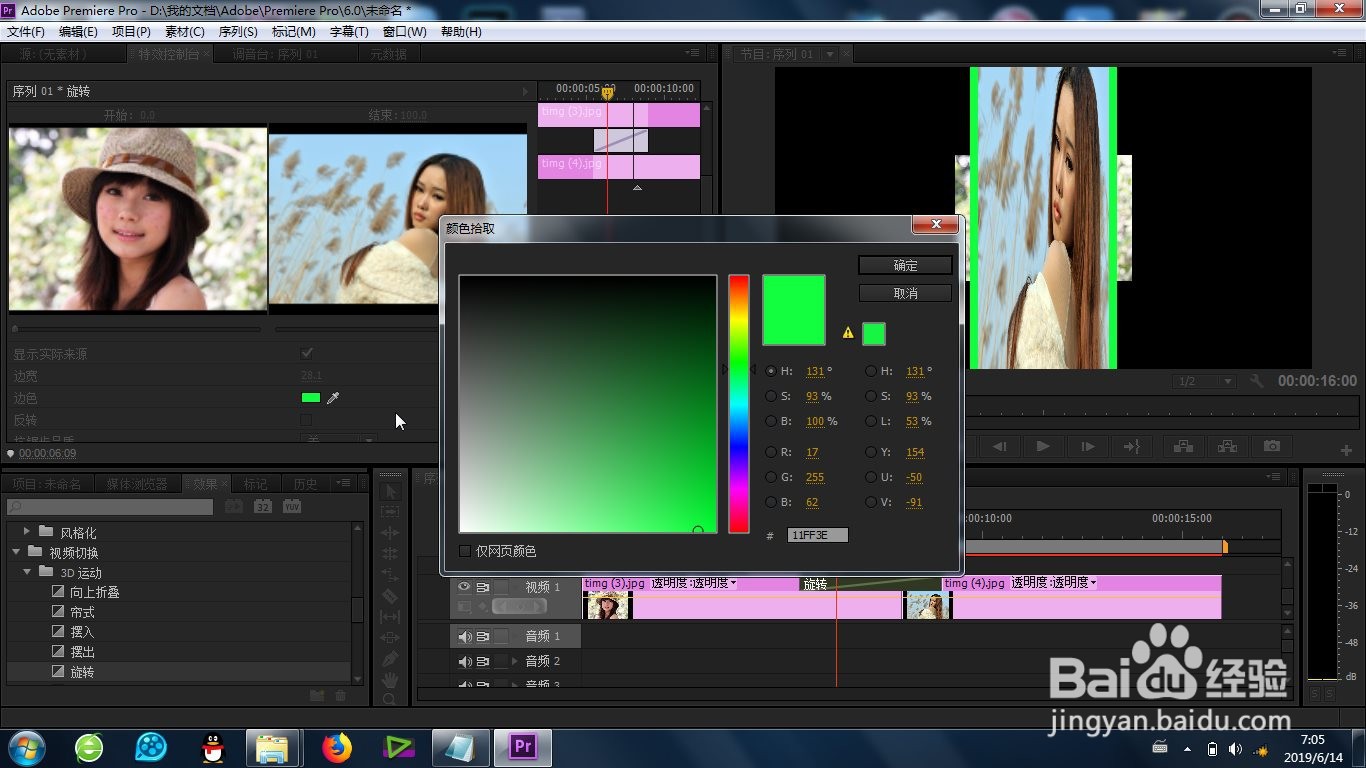Collapse the 视频切换 folder
Image resolution: width=1366 pixels, height=768 pixels.
[16, 552]
